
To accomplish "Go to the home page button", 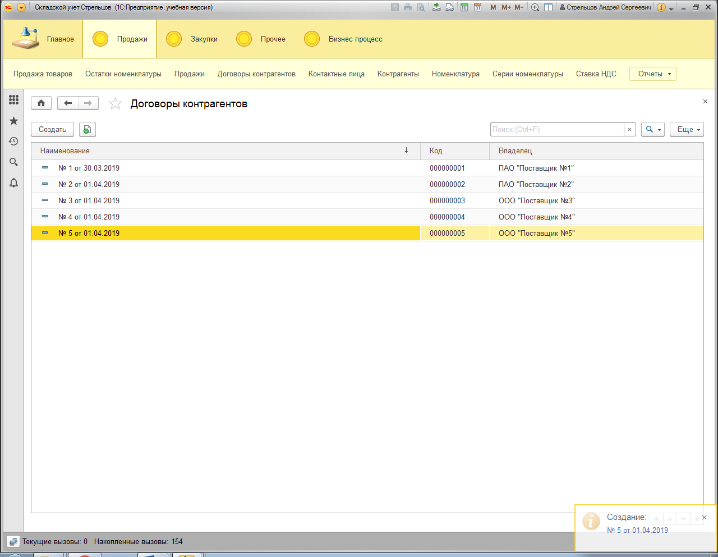I will pyautogui.click(x=41, y=103).
